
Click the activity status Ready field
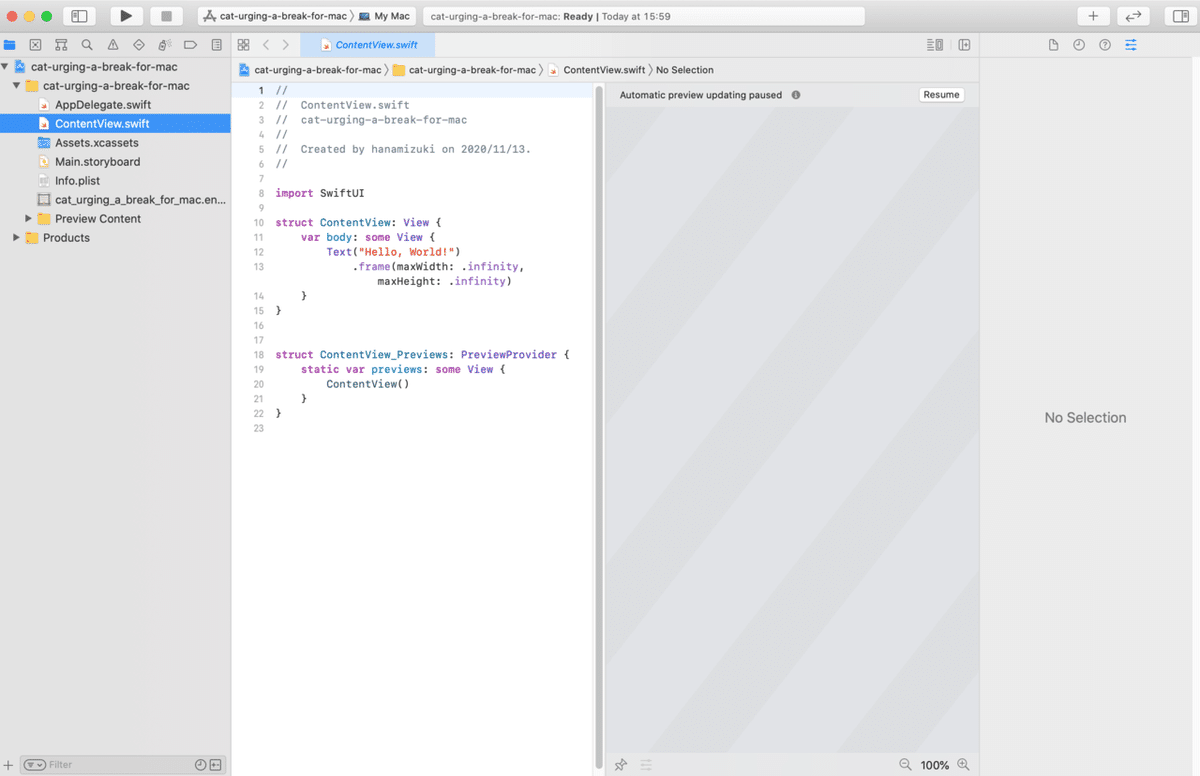click(x=644, y=16)
